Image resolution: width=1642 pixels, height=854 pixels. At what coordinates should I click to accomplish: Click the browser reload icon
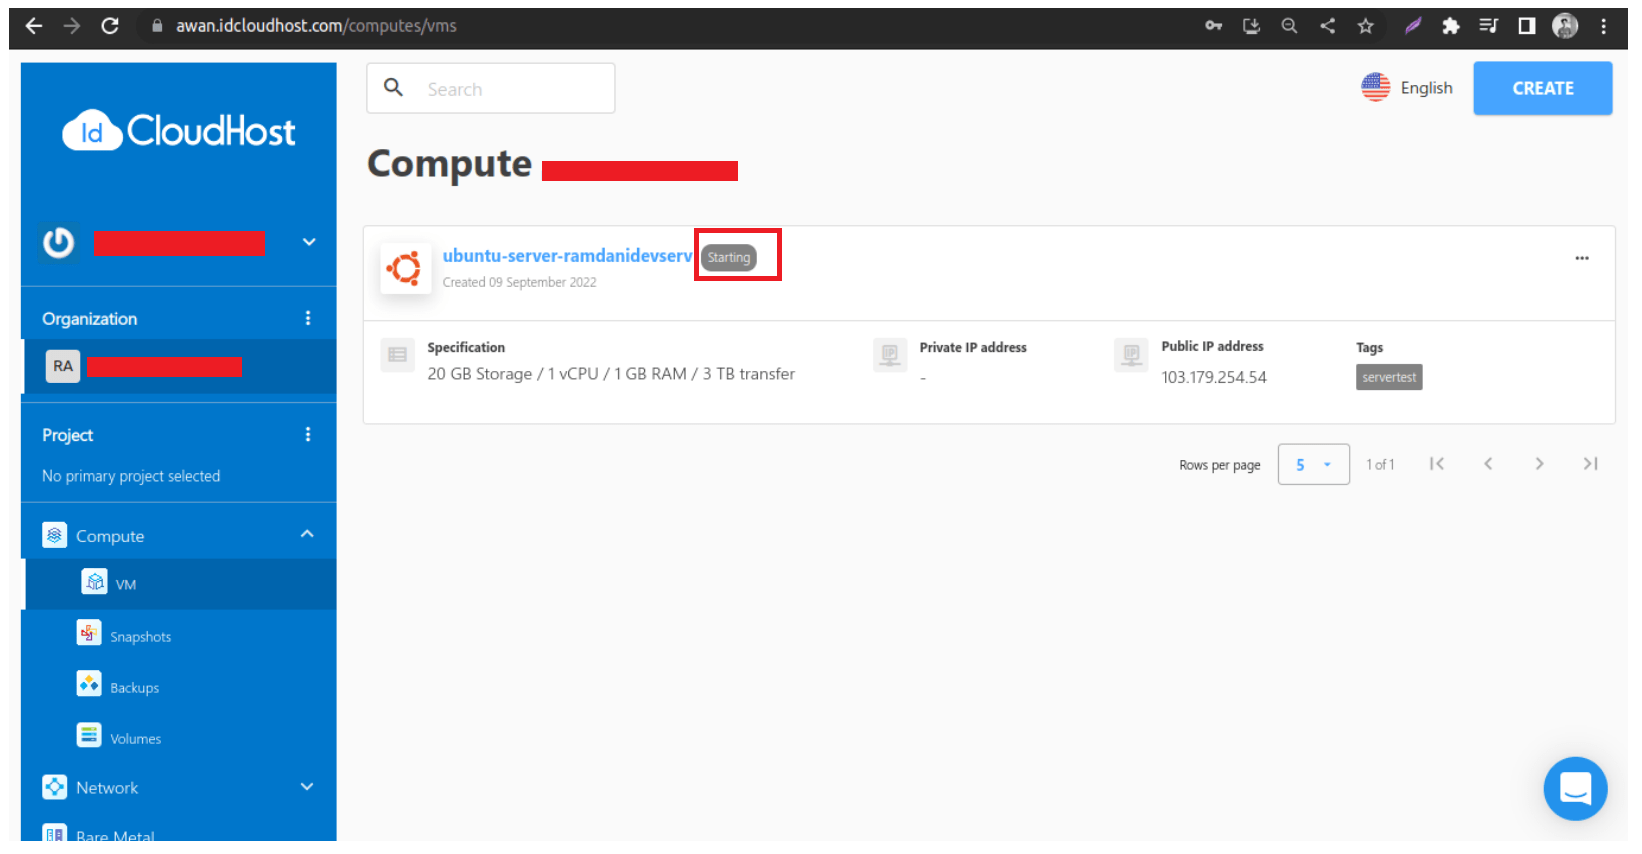click(x=110, y=26)
